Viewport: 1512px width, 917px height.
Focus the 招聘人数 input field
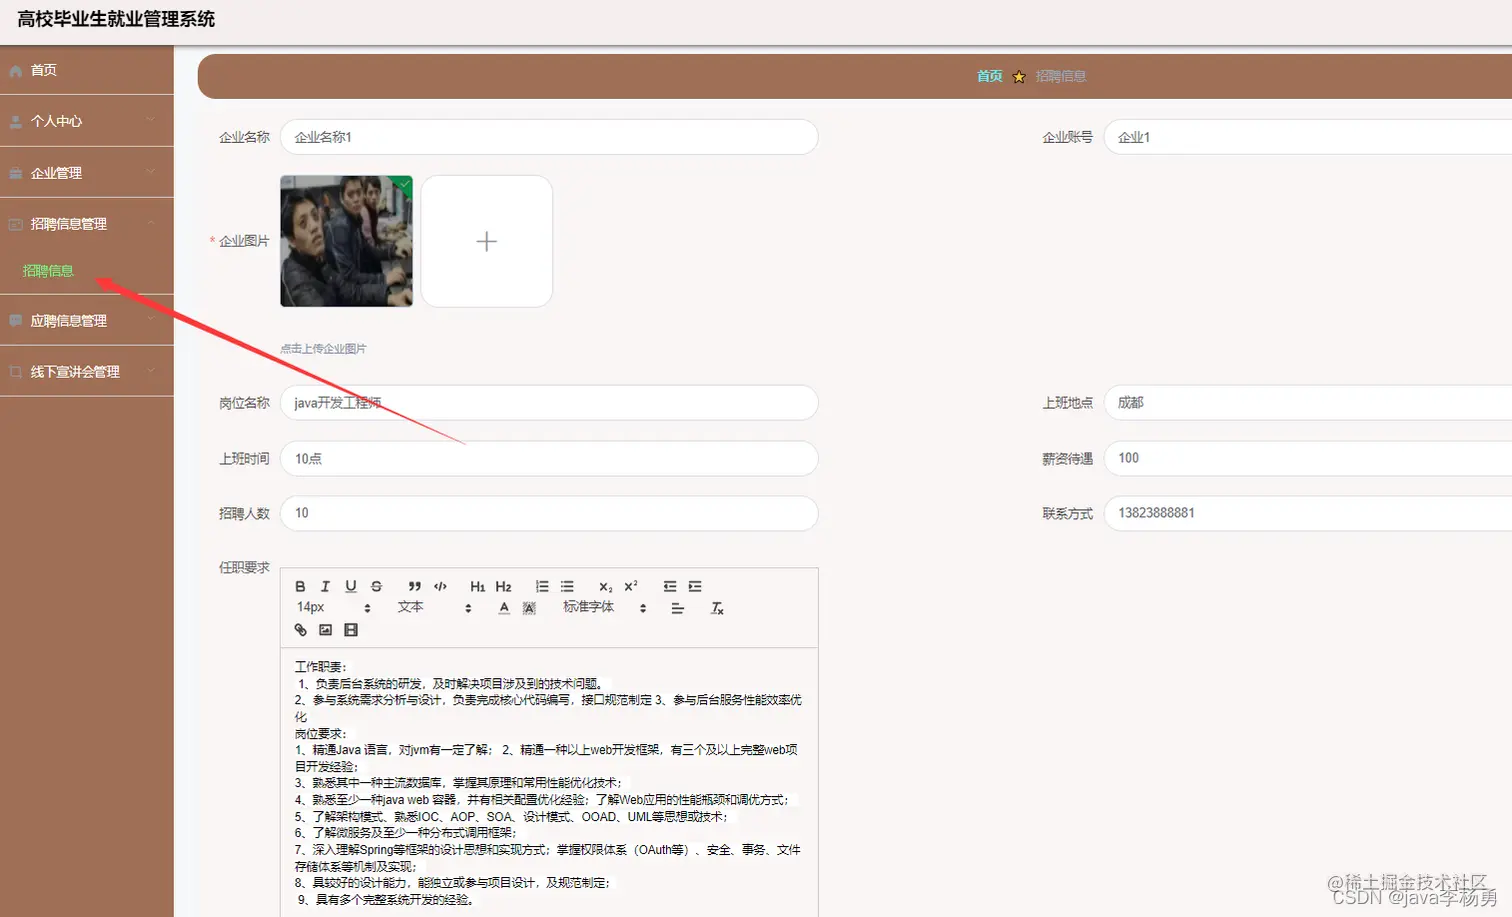click(x=549, y=513)
